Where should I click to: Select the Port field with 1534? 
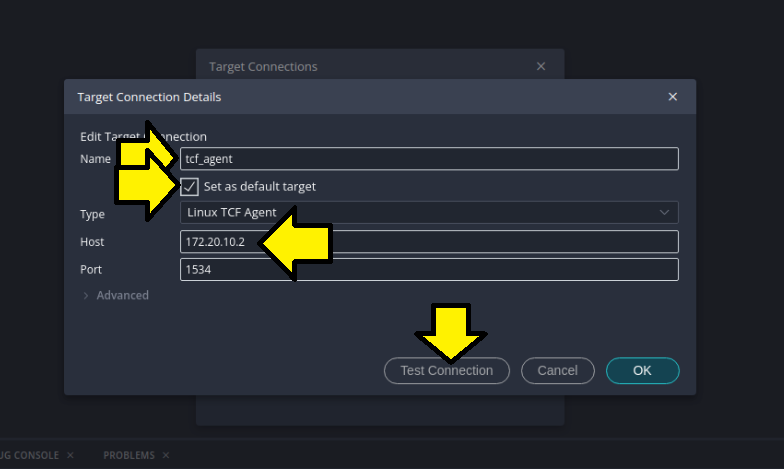tap(428, 270)
